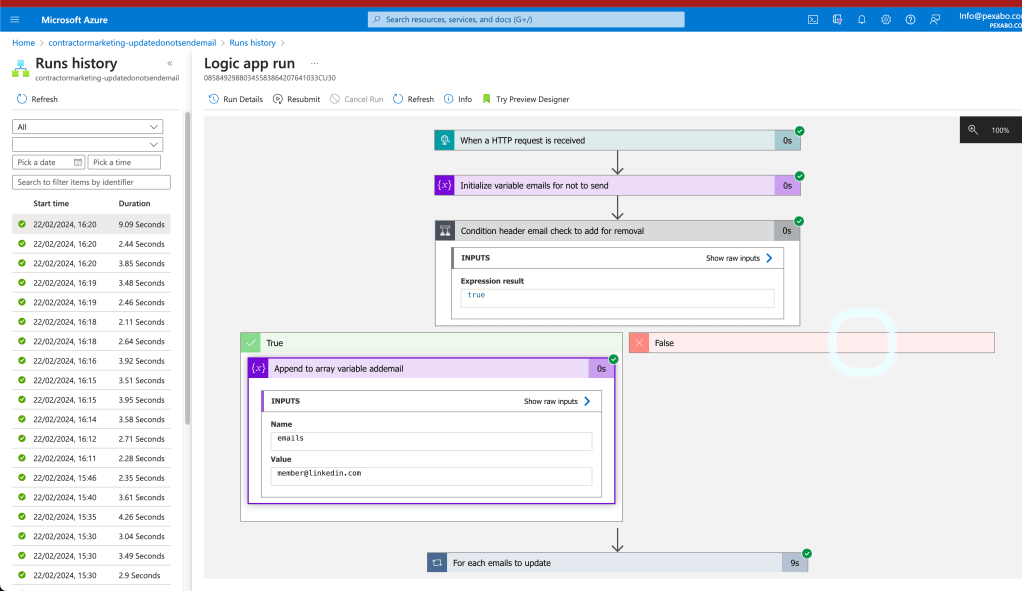The image size is (1022, 591).
Task: Click the Logic app run ellipsis menu
Action: click(315, 63)
